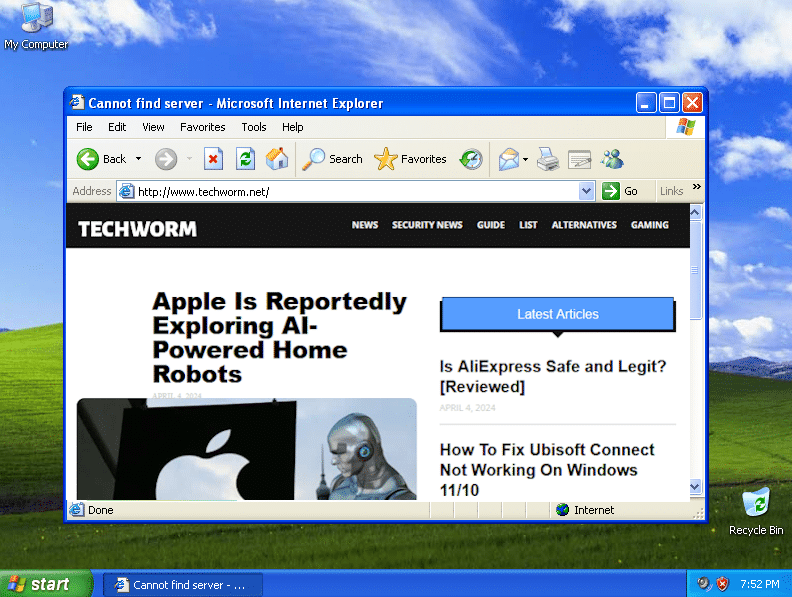Image resolution: width=792 pixels, height=597 pixels.
Task: Click the scrollbar down arrow
Action: [695, 486]
